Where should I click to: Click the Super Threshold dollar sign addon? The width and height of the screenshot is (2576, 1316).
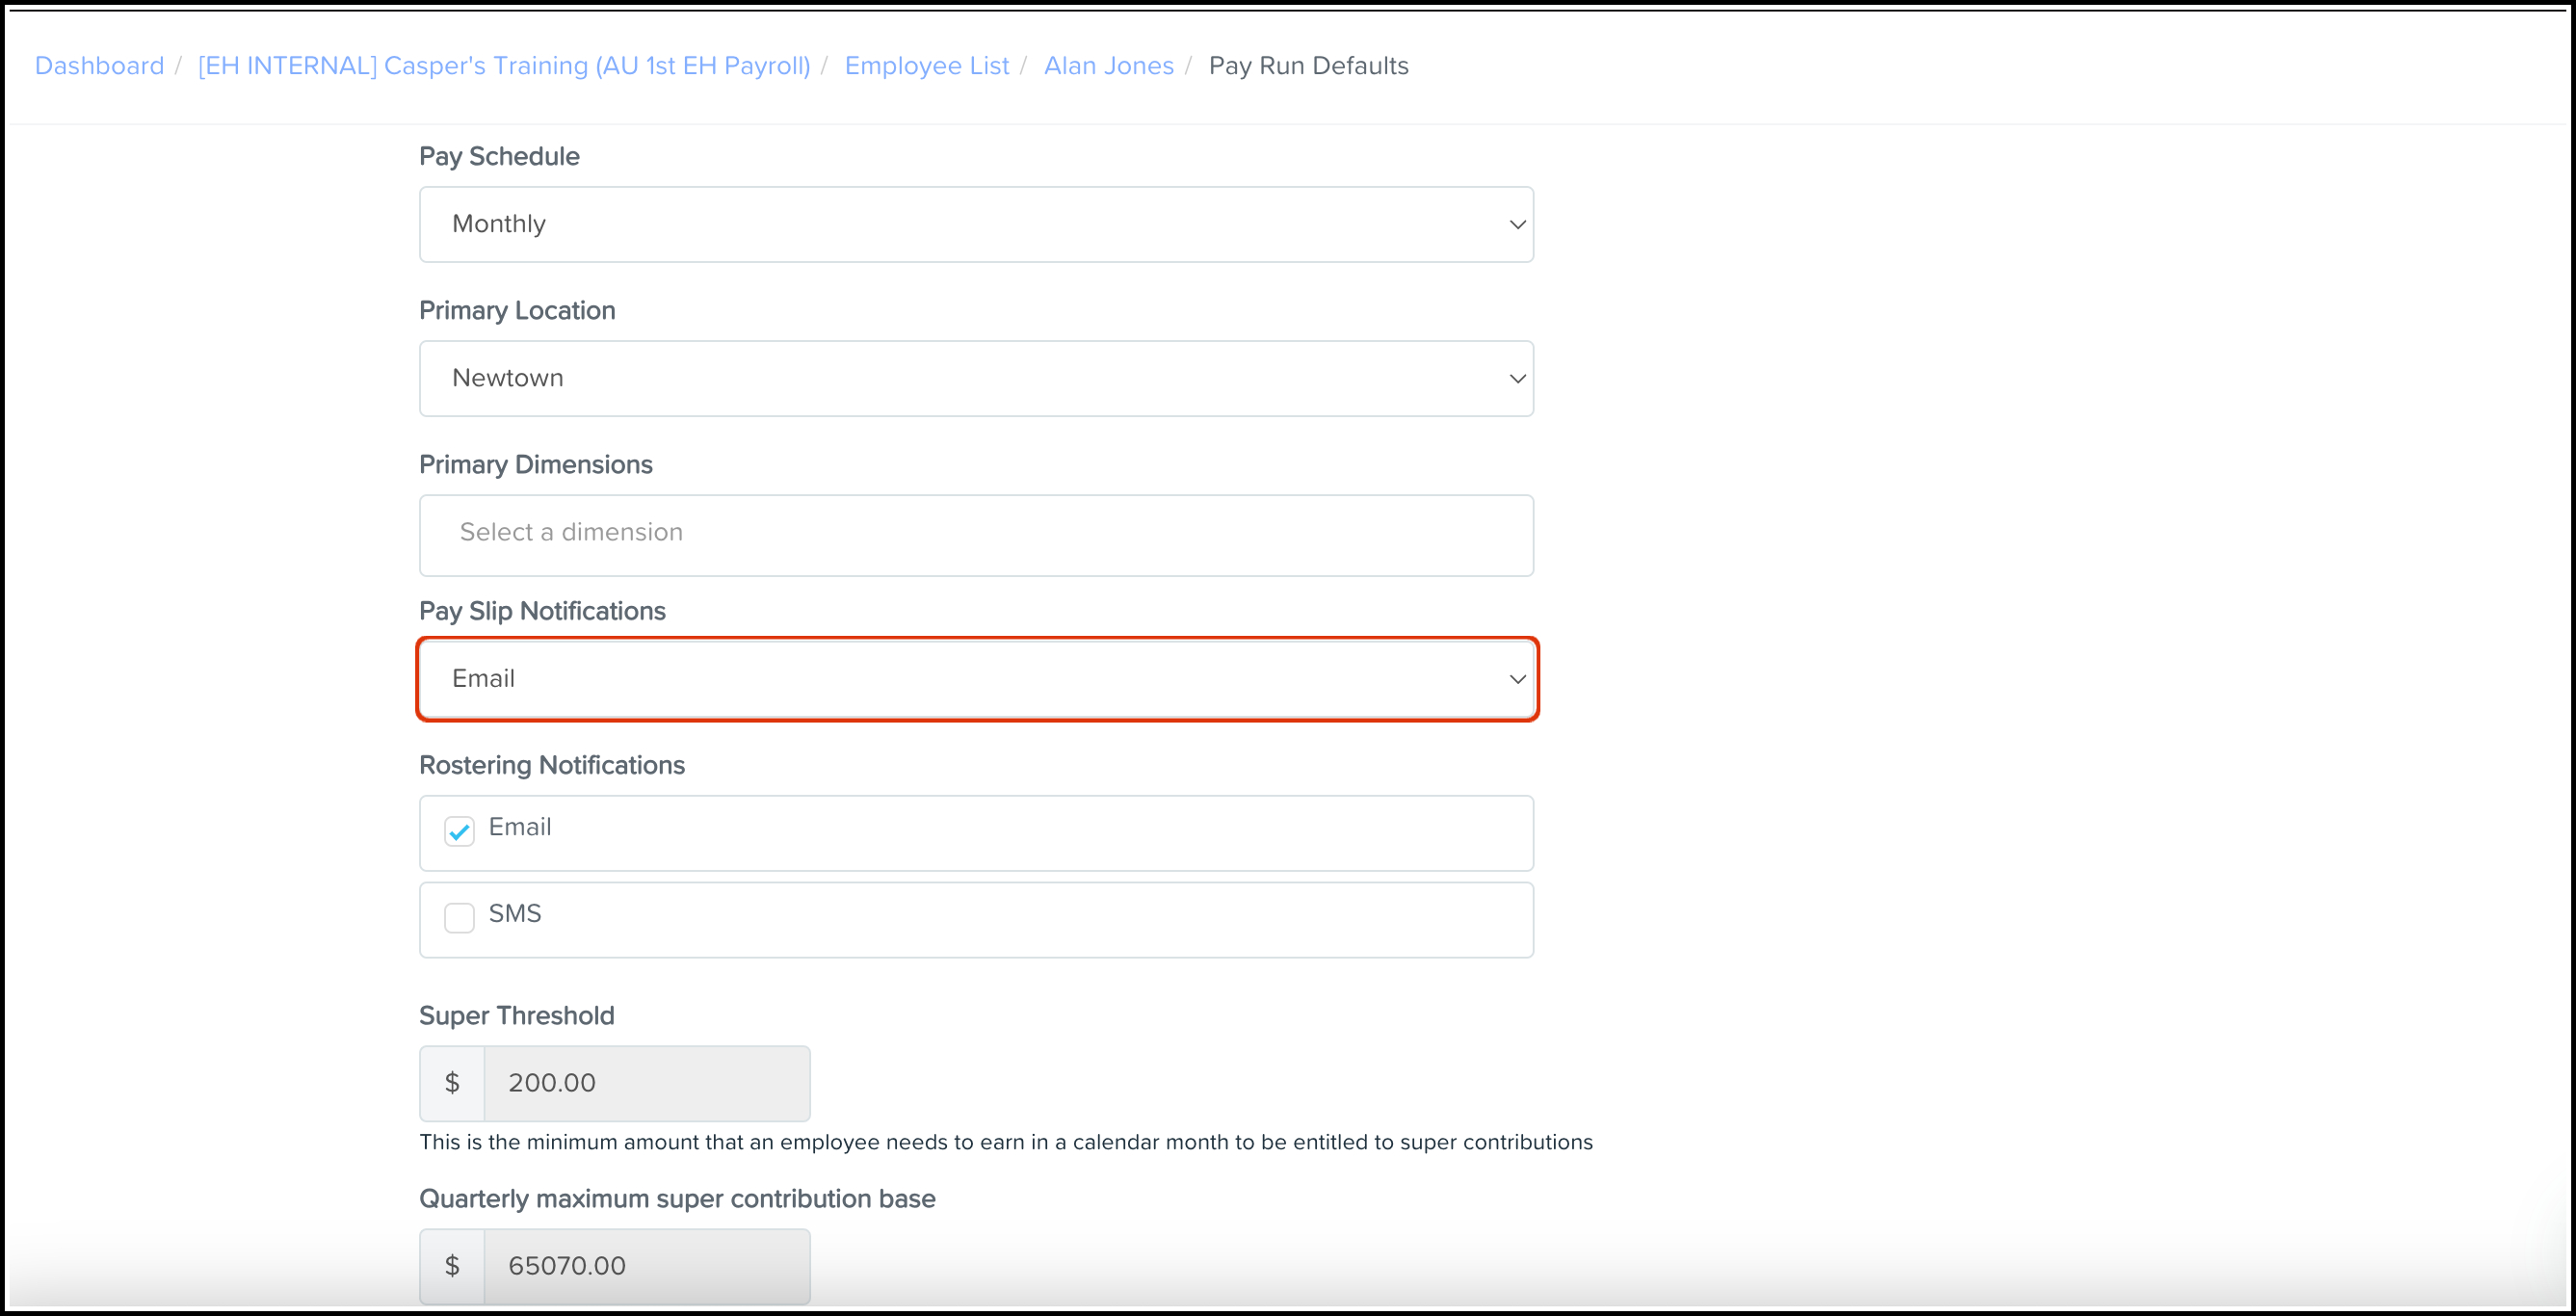click(x=452, y=1083)
